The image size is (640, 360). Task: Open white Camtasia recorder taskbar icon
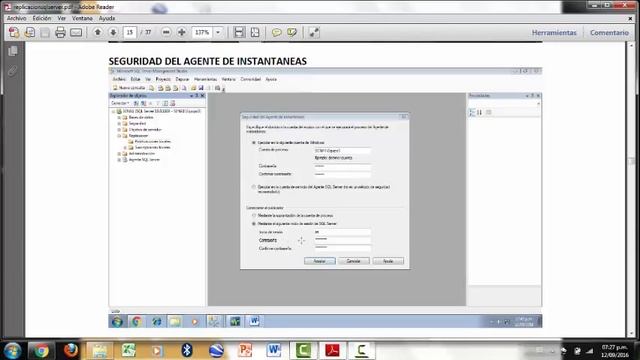pos(361,351)
